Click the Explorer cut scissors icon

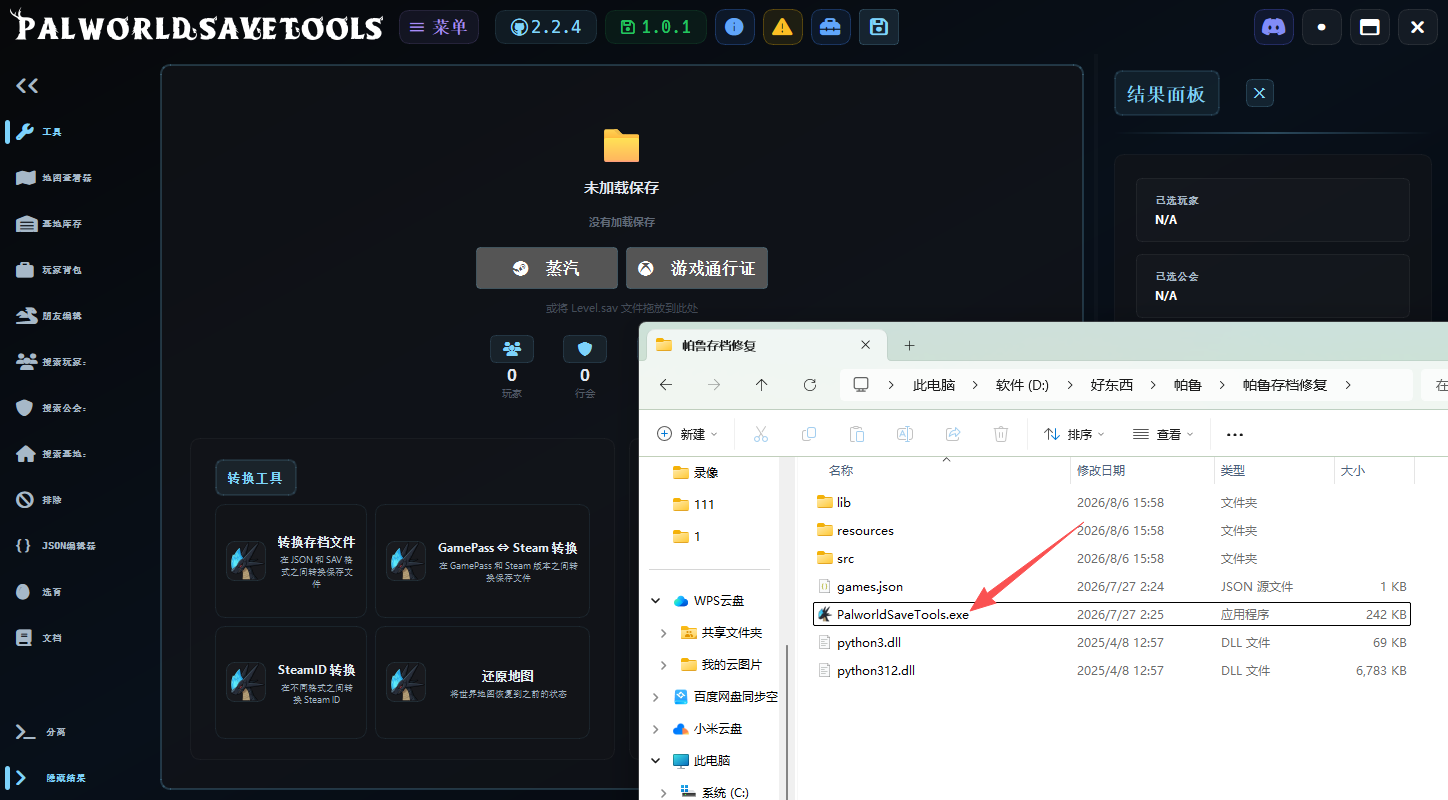click(760, 434)
